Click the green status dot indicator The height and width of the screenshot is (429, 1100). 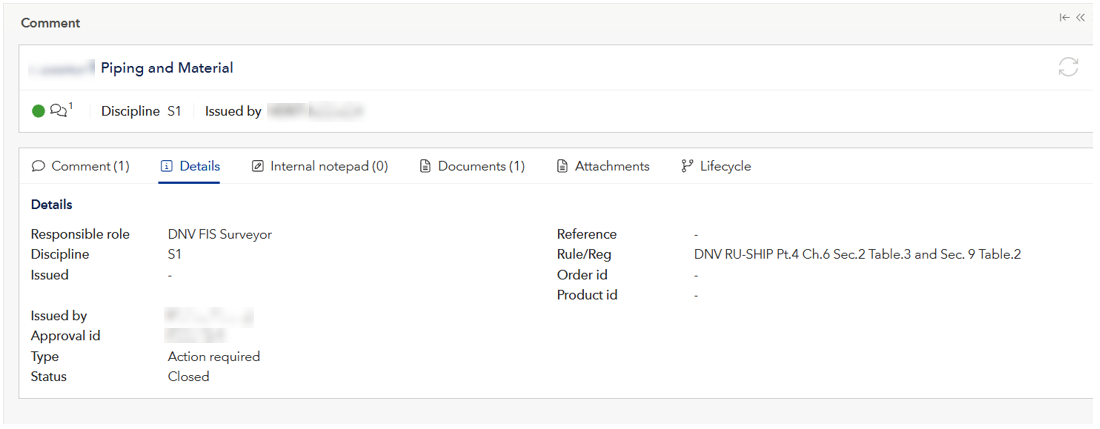tap(39, 111)
